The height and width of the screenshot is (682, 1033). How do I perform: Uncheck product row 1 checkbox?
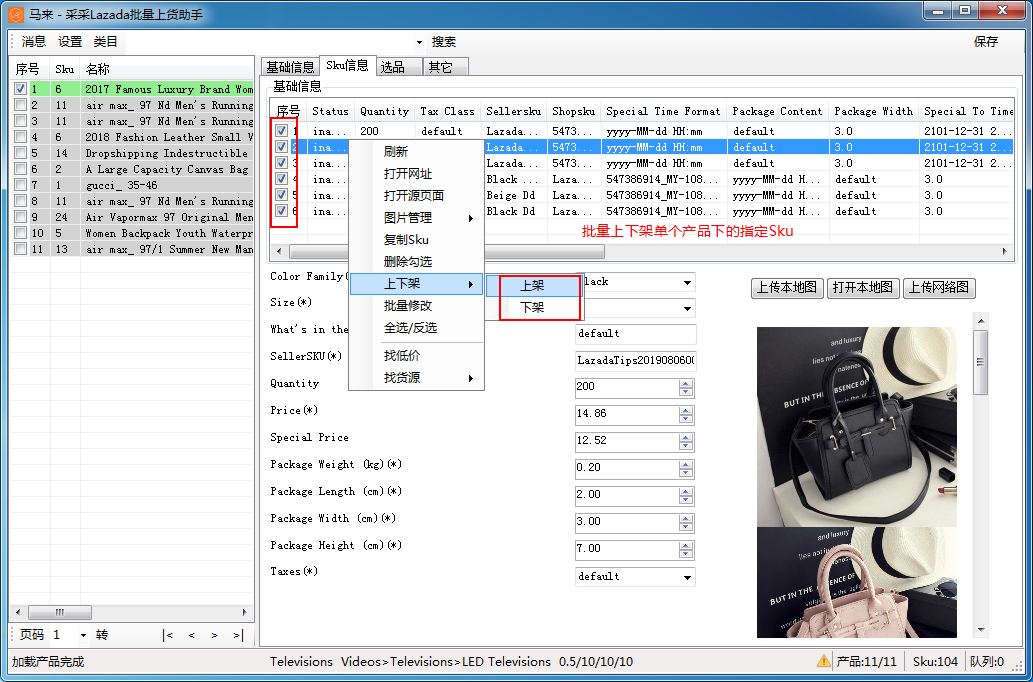20,89
